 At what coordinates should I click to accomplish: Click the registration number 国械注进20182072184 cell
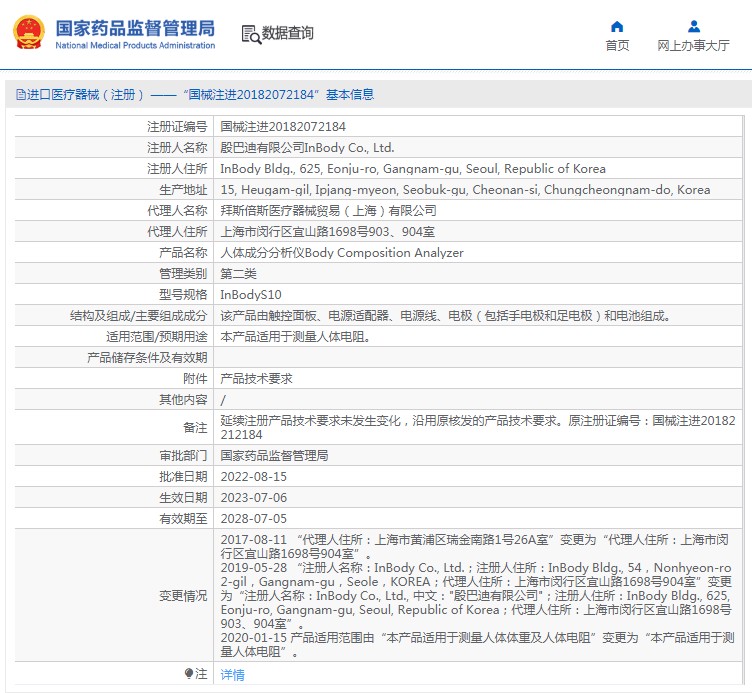pos(283,127)
